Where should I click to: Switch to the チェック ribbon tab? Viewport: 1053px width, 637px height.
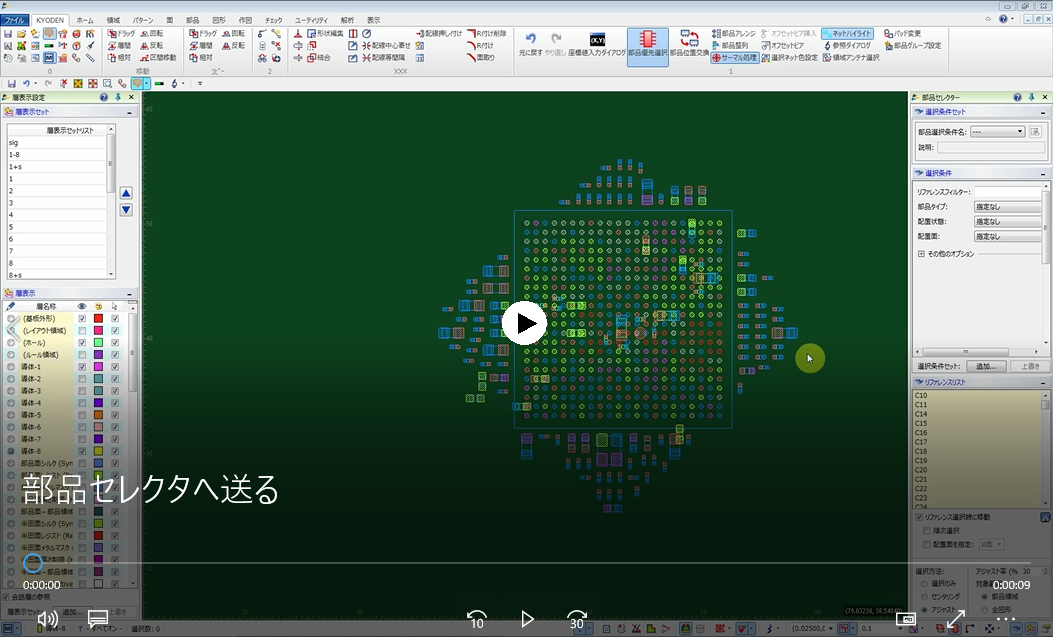[273, 20]
